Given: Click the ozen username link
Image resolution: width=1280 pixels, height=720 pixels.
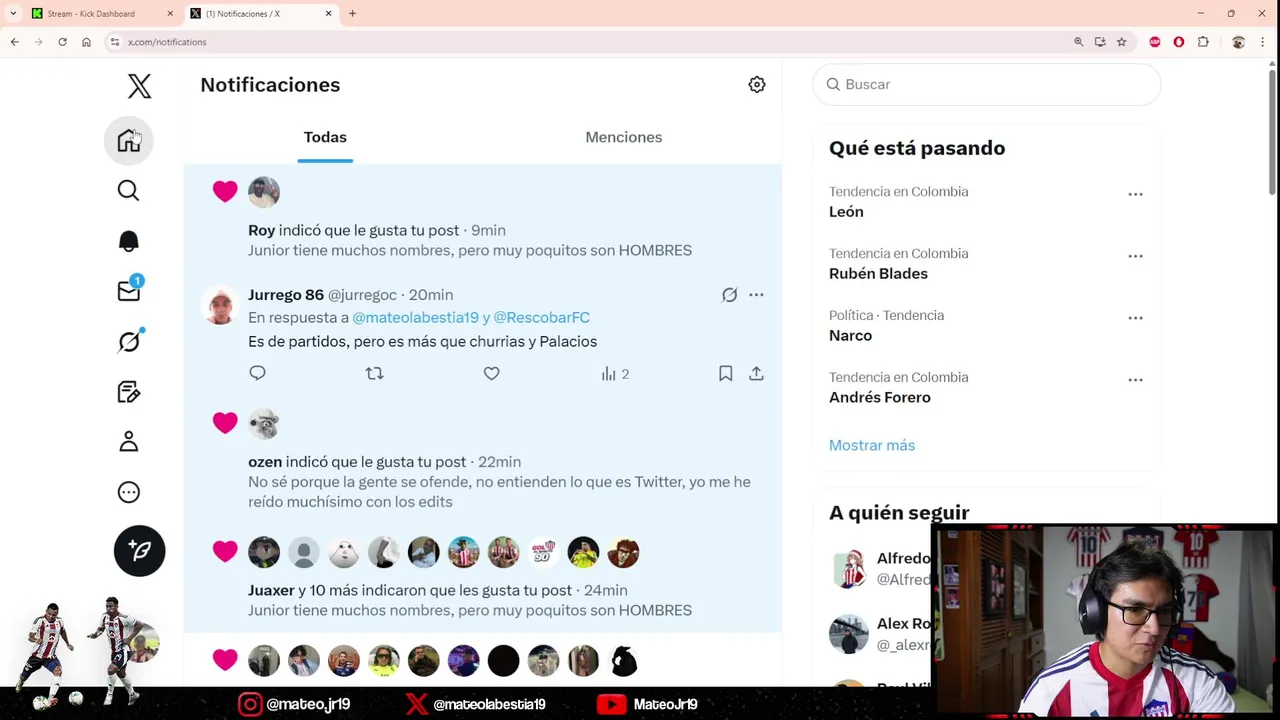Looking at the screenshot, I should pyautogui.click(x=265, y=462).
